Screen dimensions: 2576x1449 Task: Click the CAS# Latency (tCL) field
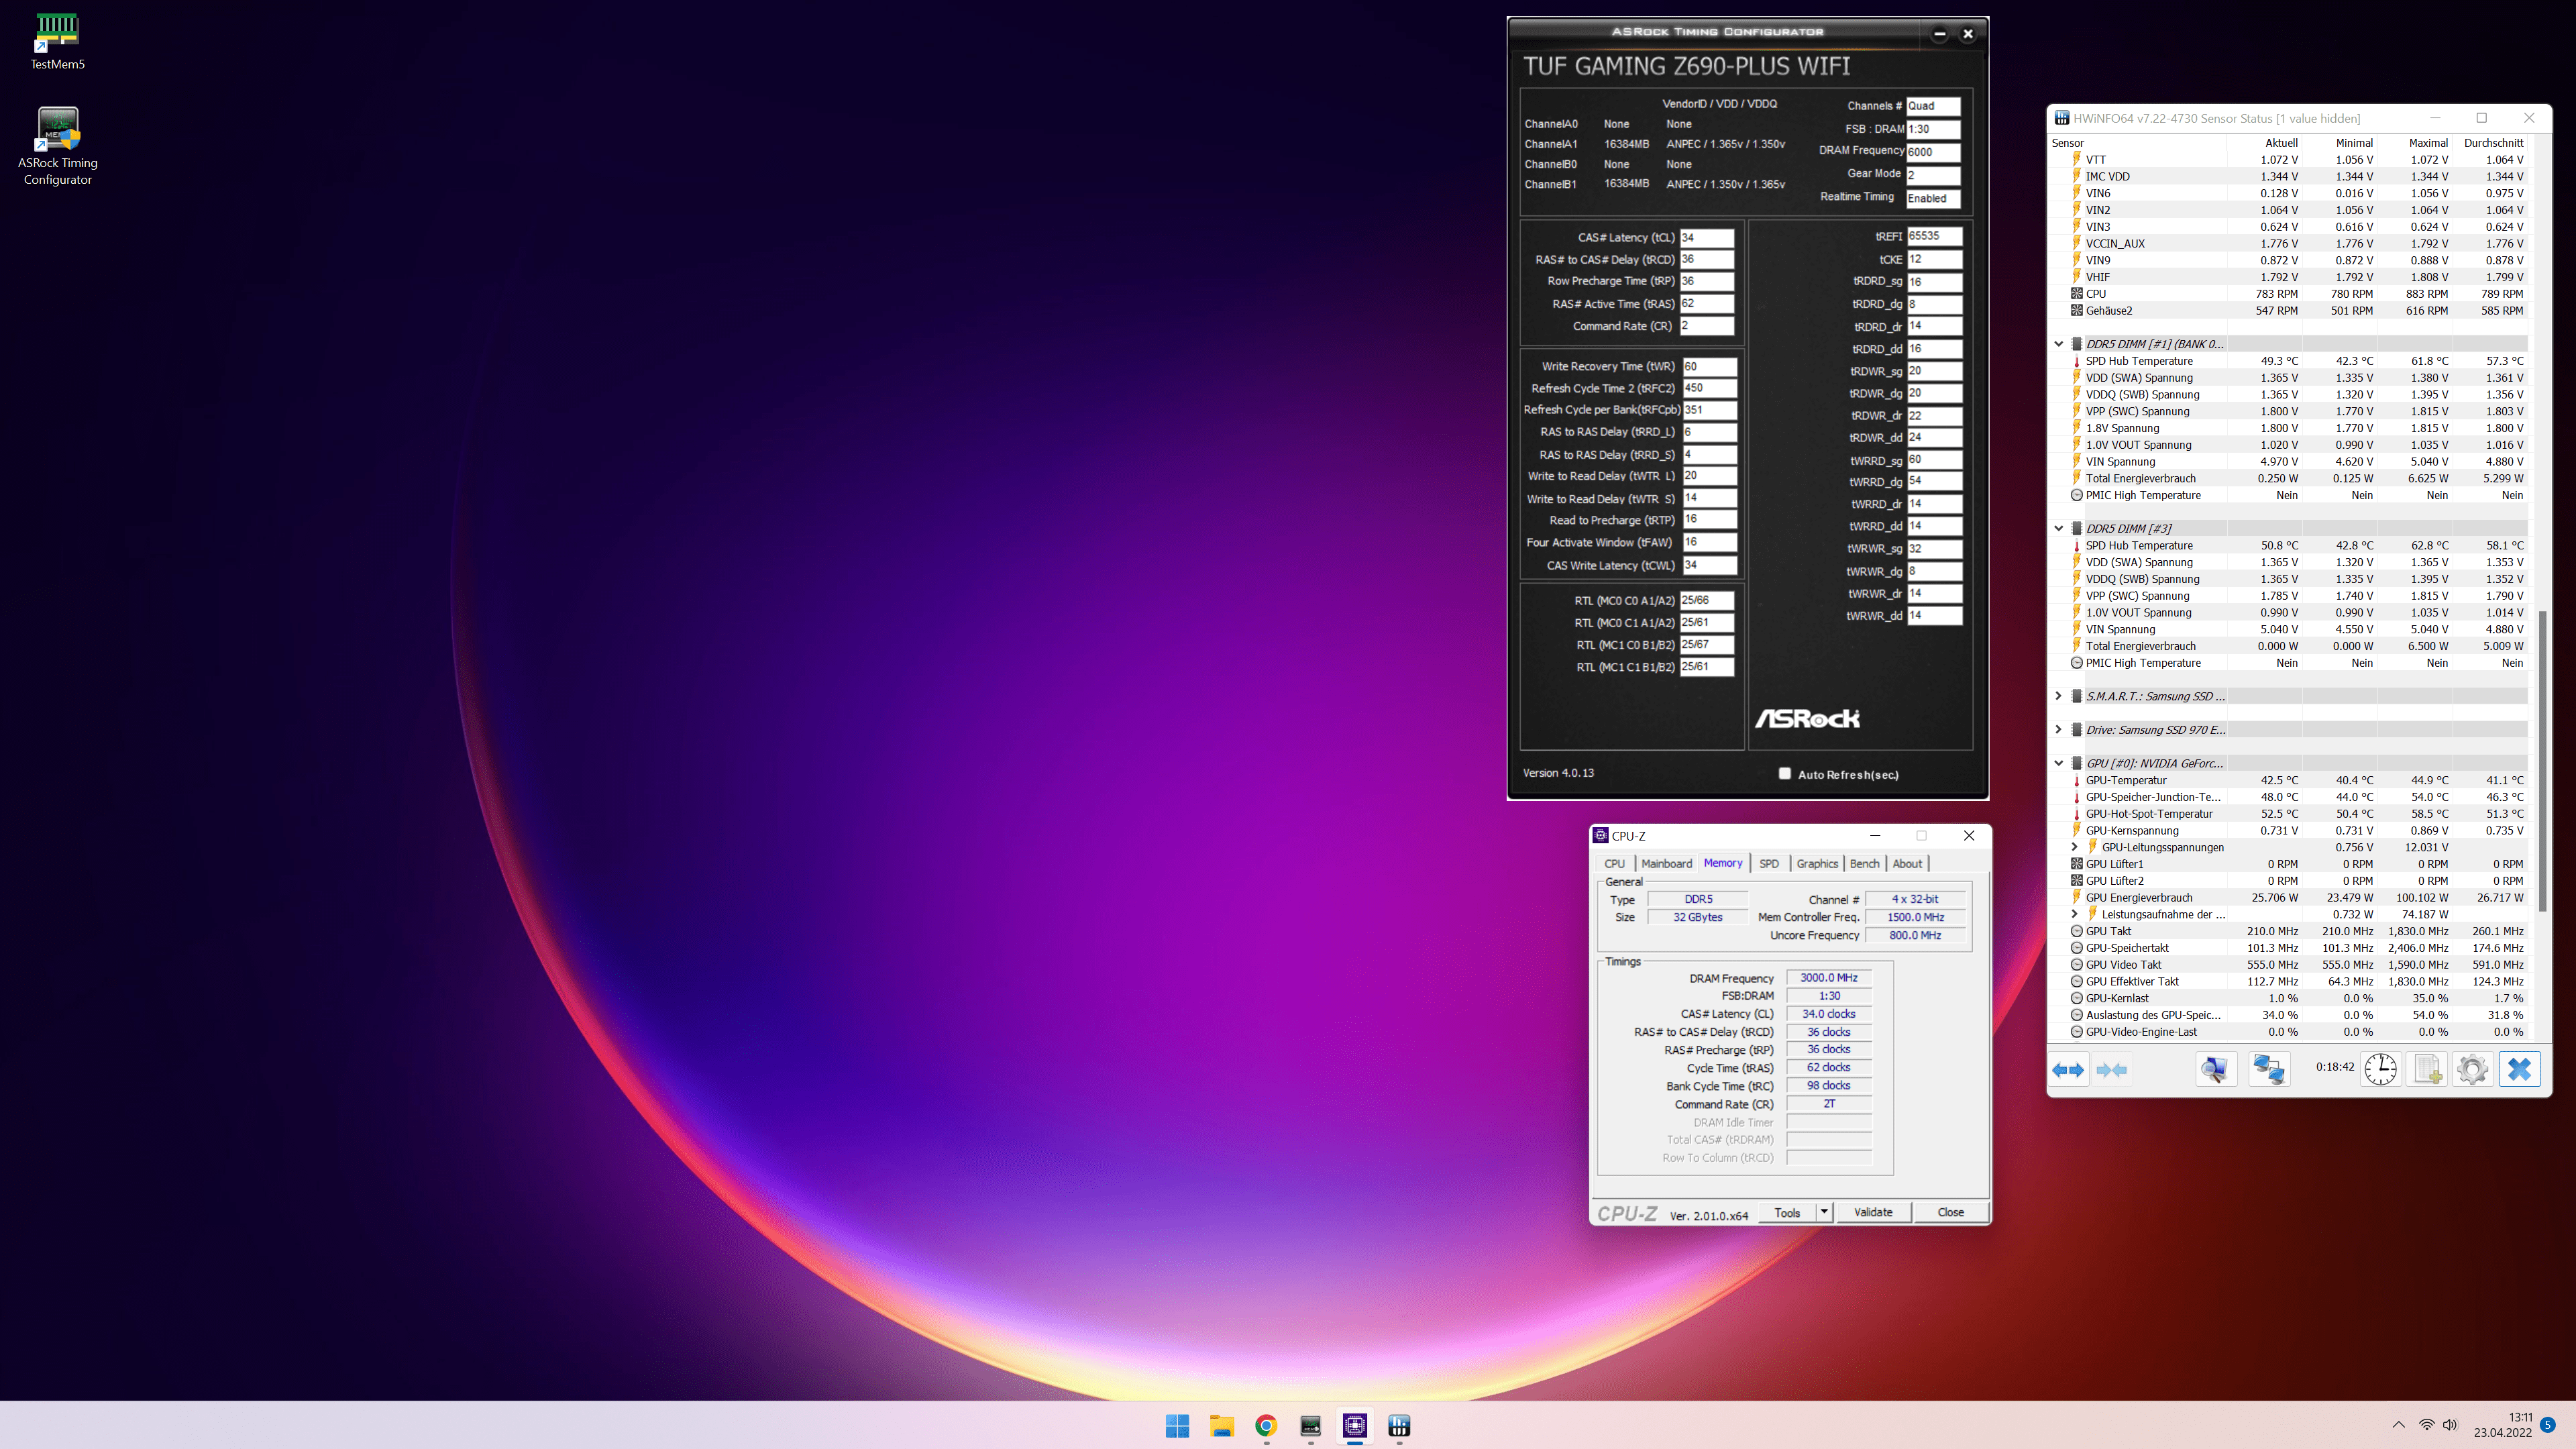coord(1706,238)
